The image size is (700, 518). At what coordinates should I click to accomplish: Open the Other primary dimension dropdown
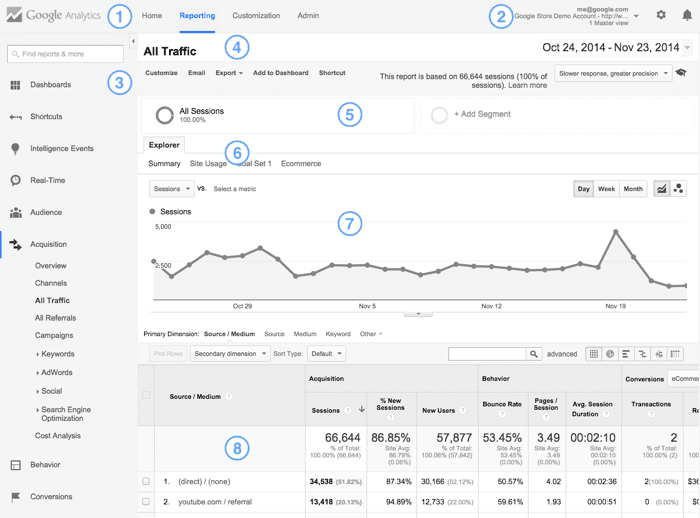click(371, 334)
